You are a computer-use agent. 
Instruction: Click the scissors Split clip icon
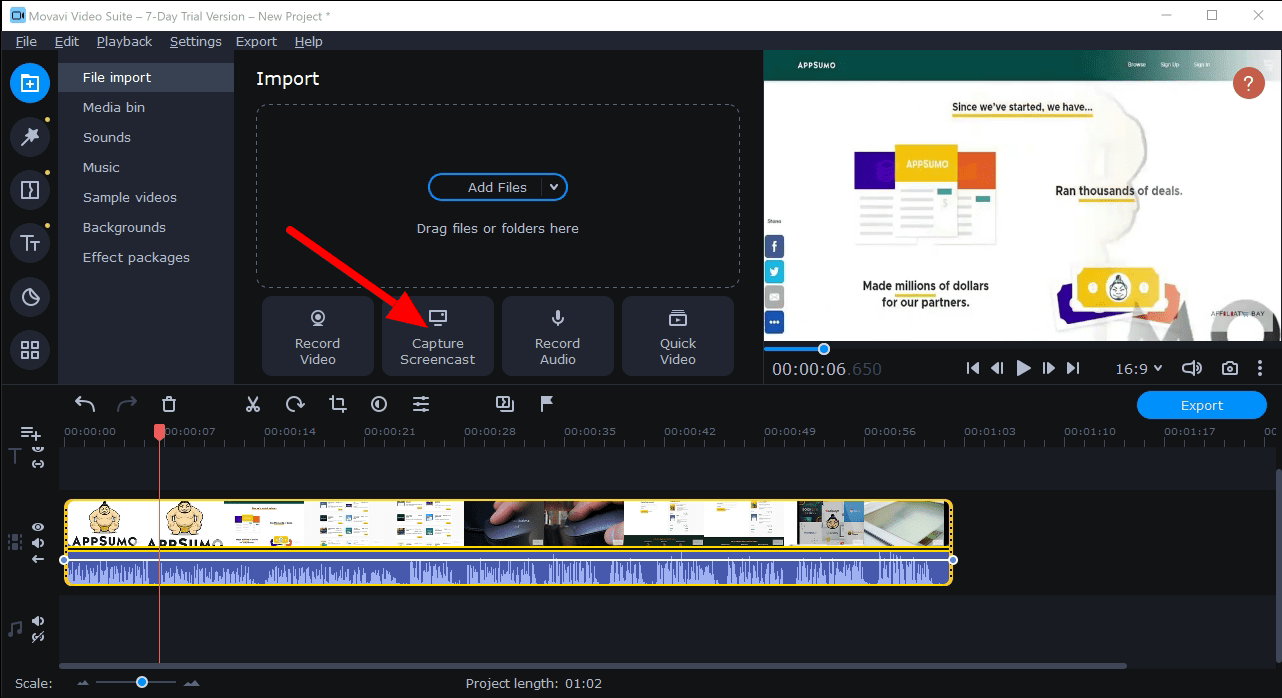tap(253, 404)
